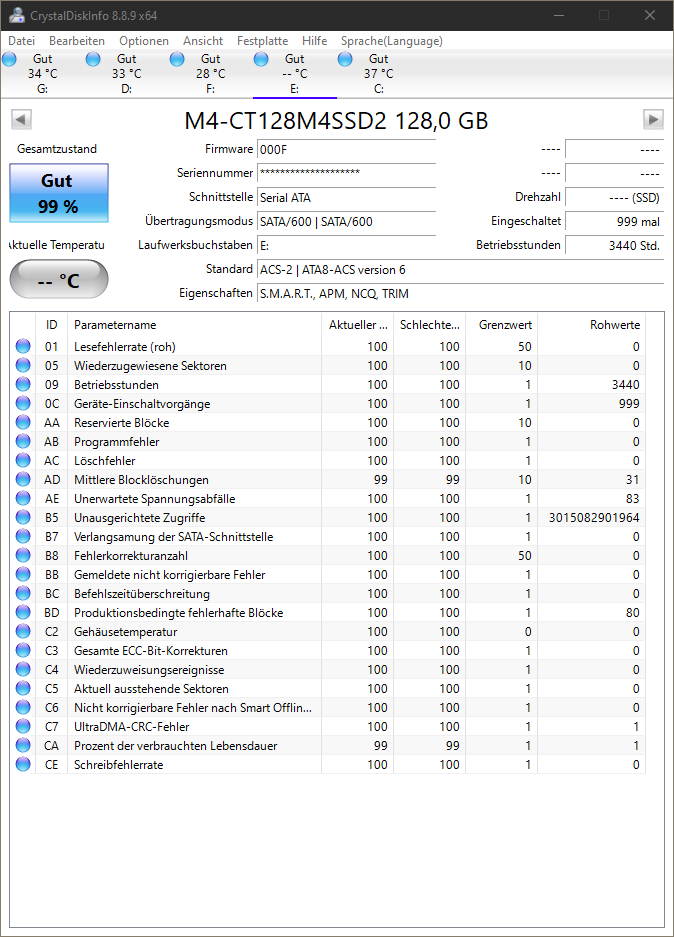Click status orb for Unerwartete Spannungsabfälle
This screenshot has height=937, width=674.
point(23,498)
